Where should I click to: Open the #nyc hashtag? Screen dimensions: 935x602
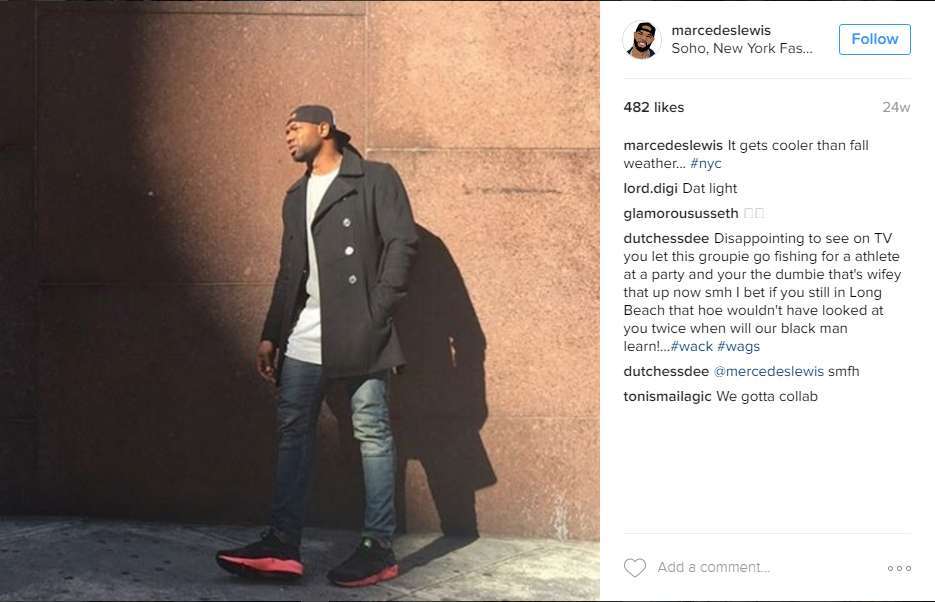[x=705, y=163]
